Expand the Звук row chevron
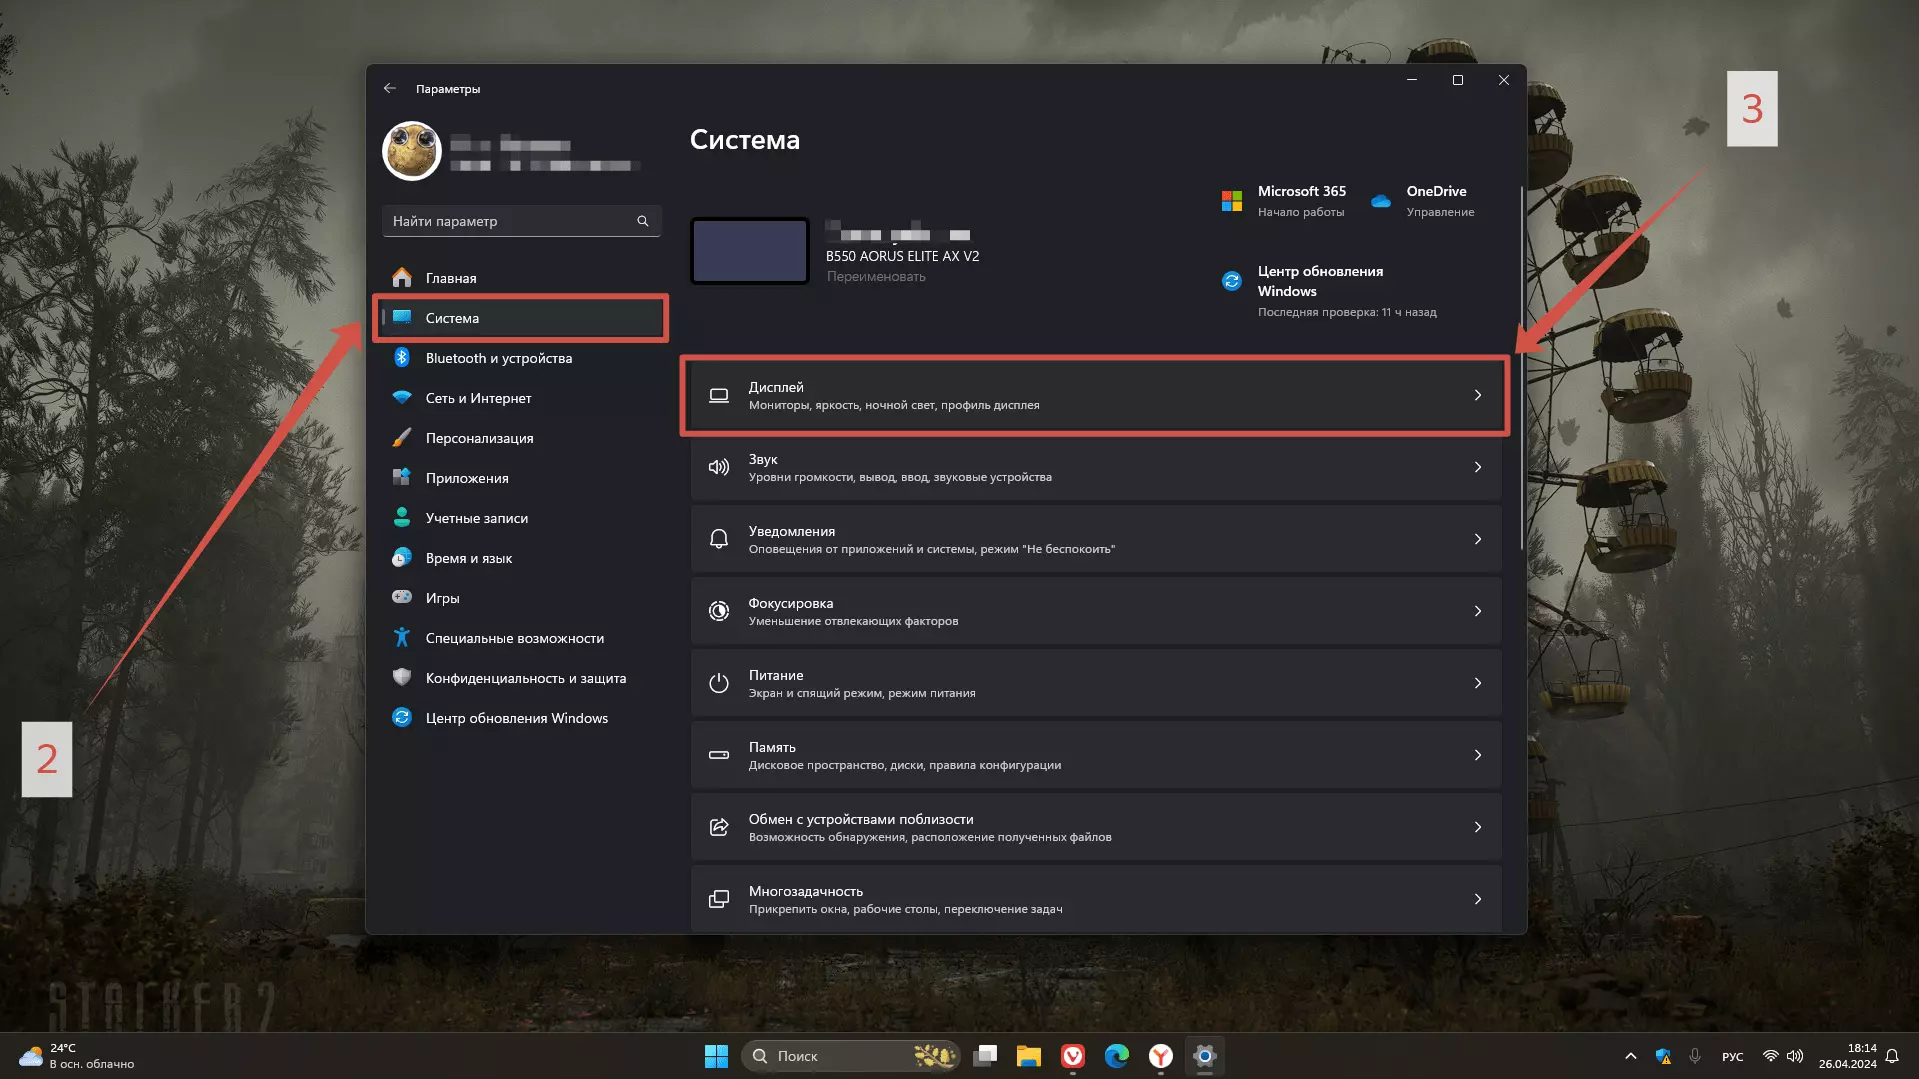Screen dimensions: 1919x1079 click(x=1478, y=467)
